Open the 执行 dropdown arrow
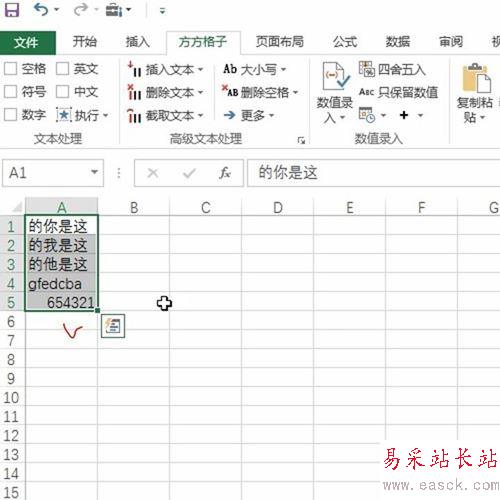The height and width of the screenshot is (500, 500). 106,115
